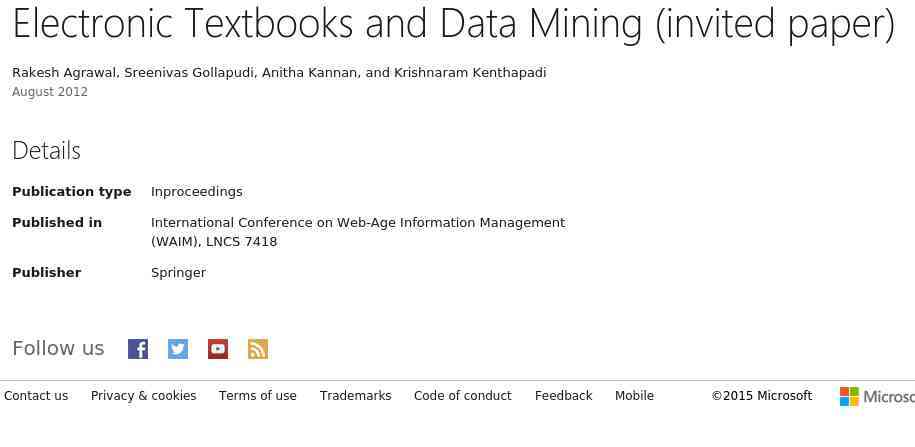Open the Twitter follow icon

(x=178, y=349)
